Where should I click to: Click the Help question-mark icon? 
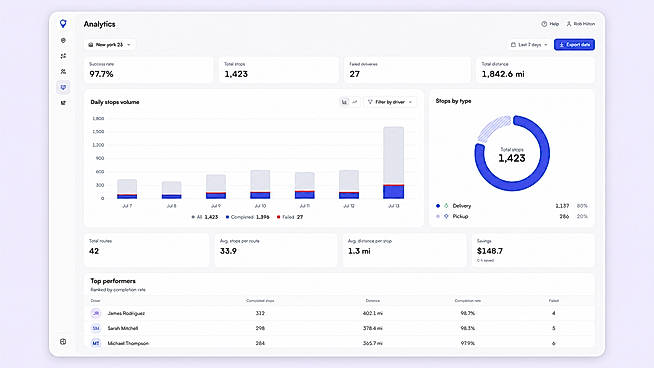coord(544,24)
